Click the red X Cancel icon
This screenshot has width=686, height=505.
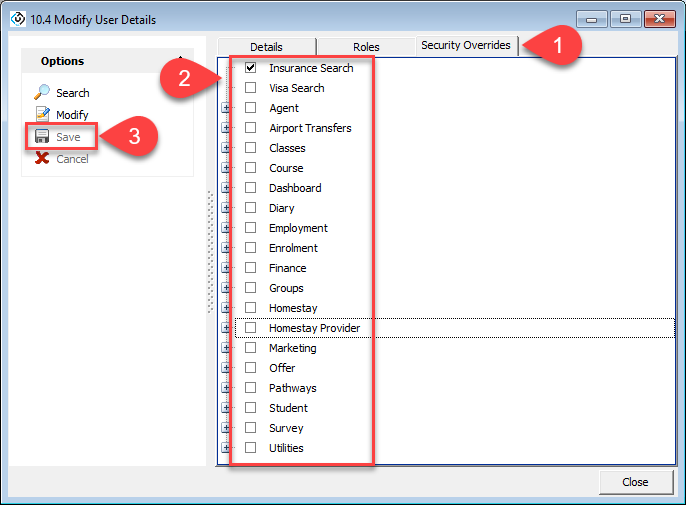point(42,159)
